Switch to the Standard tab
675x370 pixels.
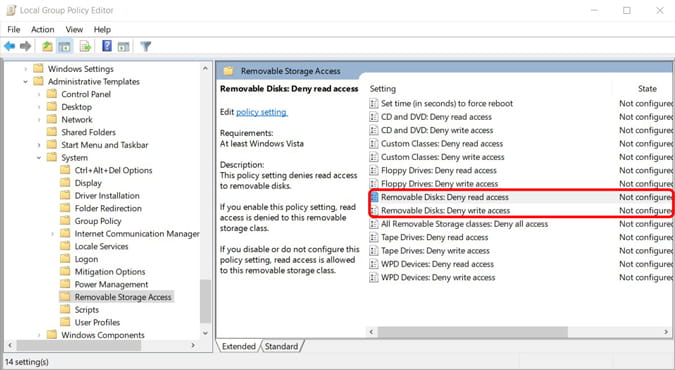[281, 346]
